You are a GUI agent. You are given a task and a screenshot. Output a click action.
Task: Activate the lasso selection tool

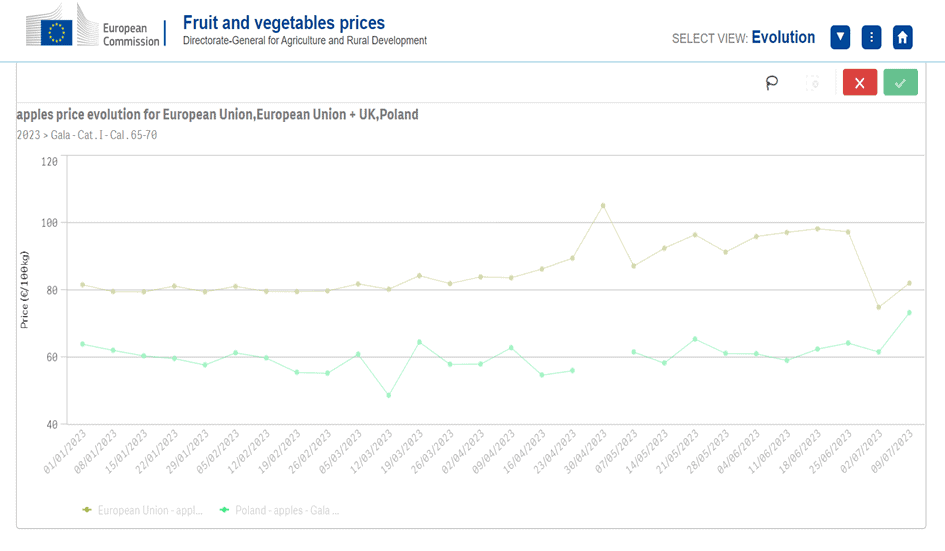point(771,83)
